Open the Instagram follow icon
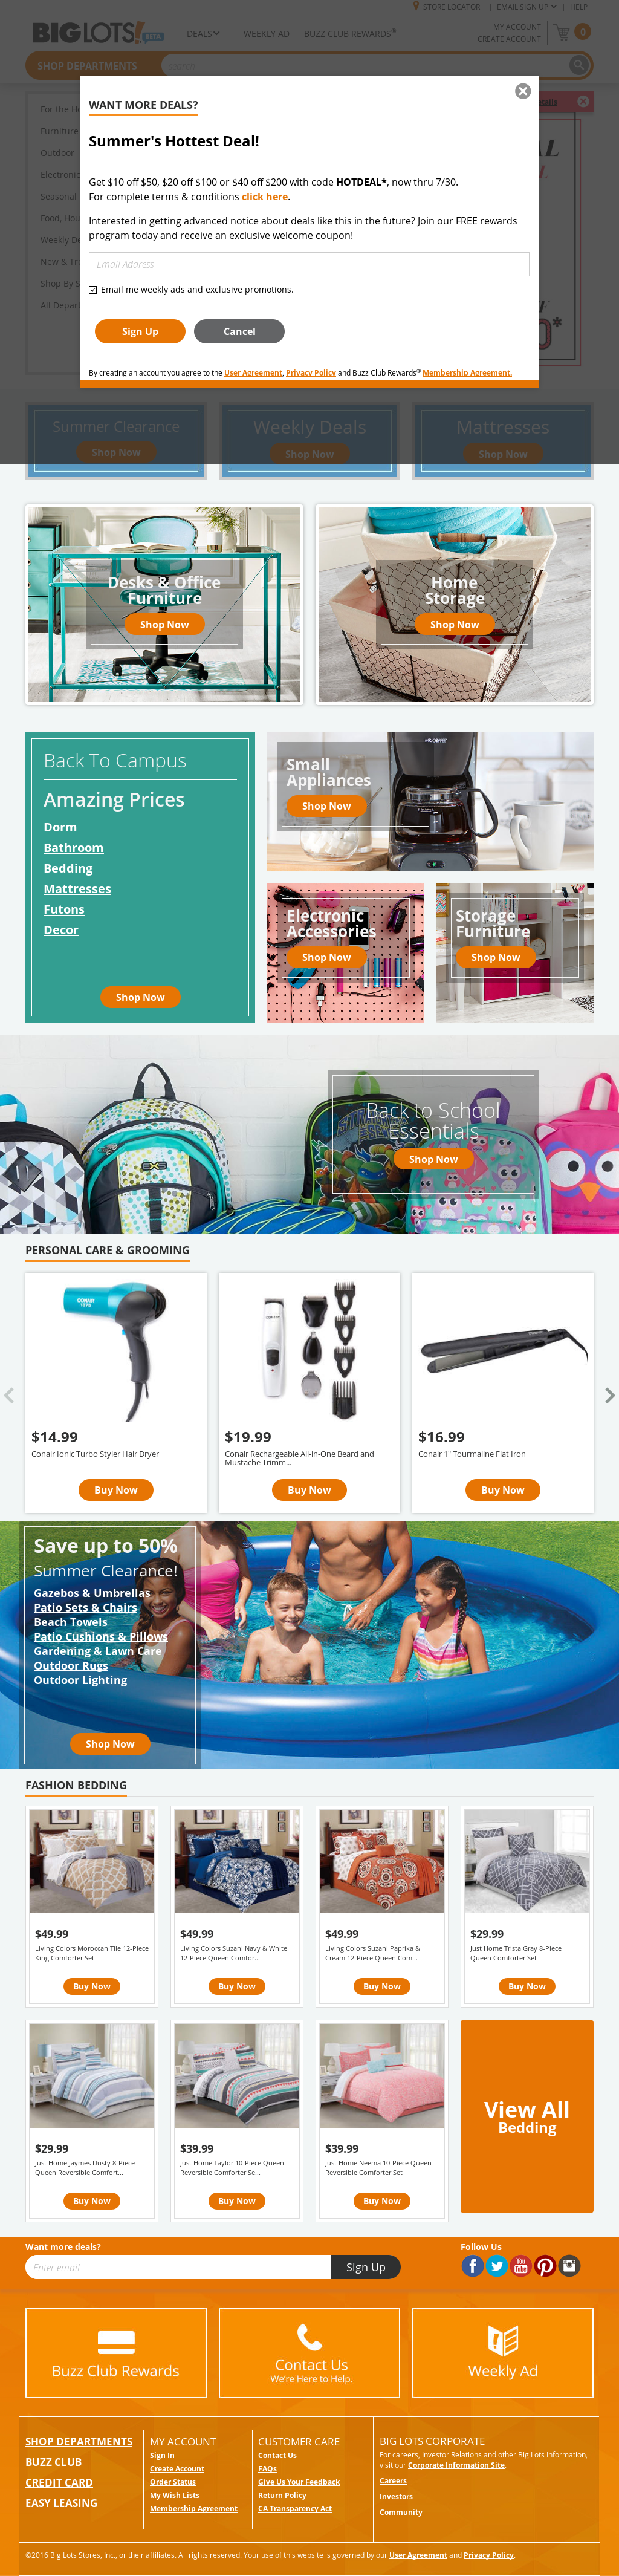 click(569, 2266)
